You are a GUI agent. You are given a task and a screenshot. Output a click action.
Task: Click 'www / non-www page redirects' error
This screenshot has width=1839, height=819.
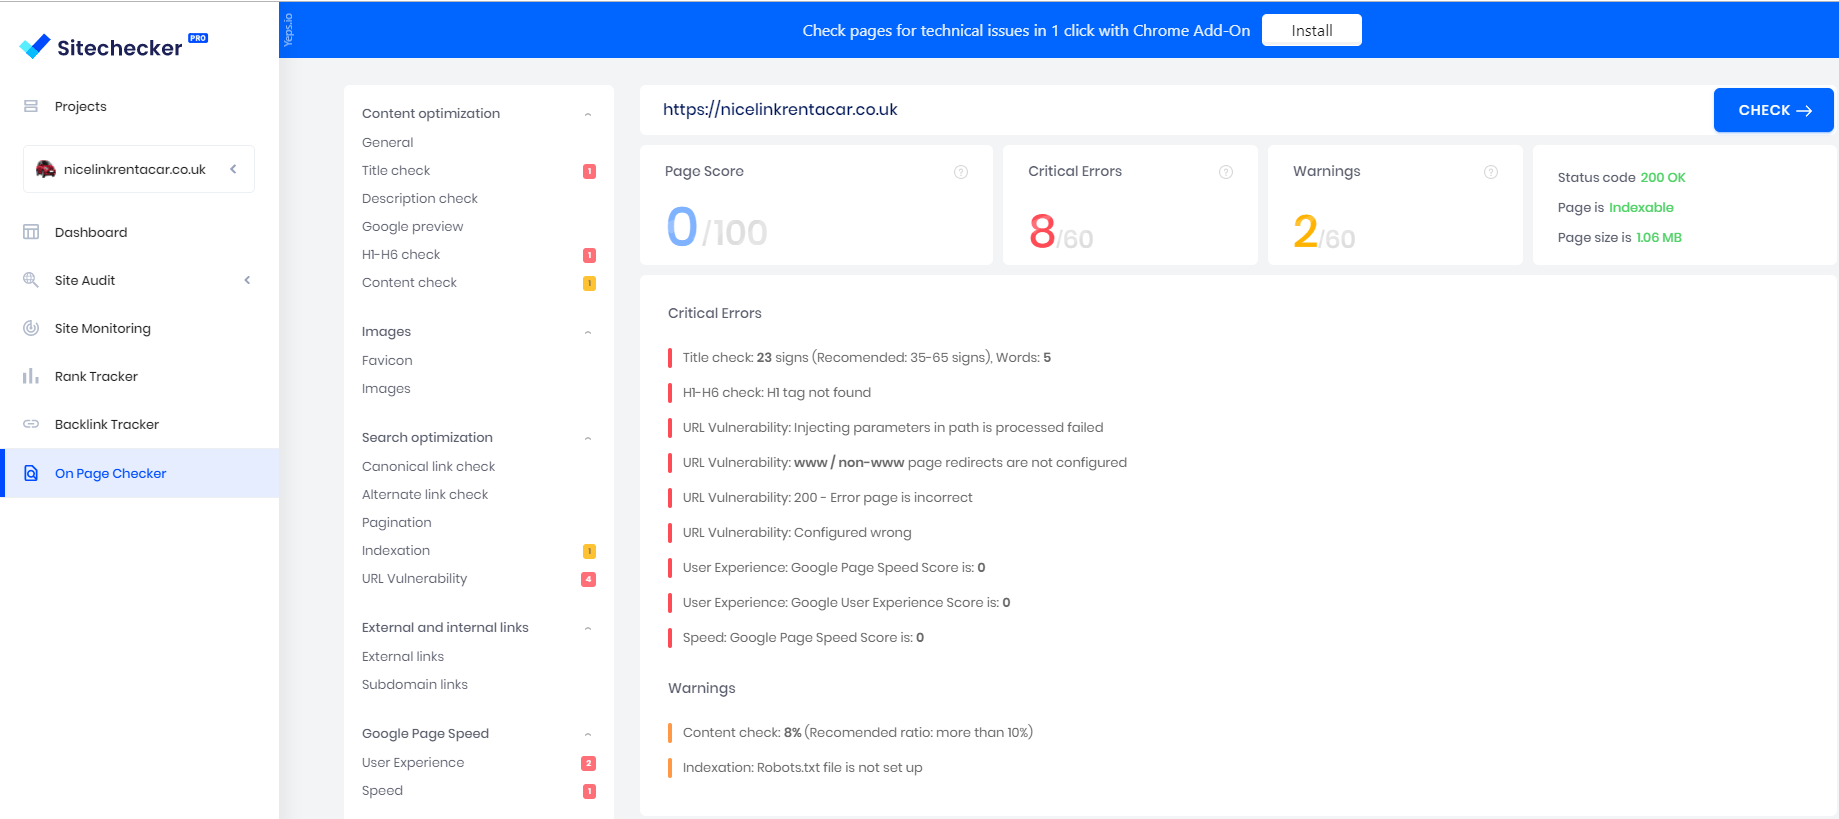pos(905,462)
